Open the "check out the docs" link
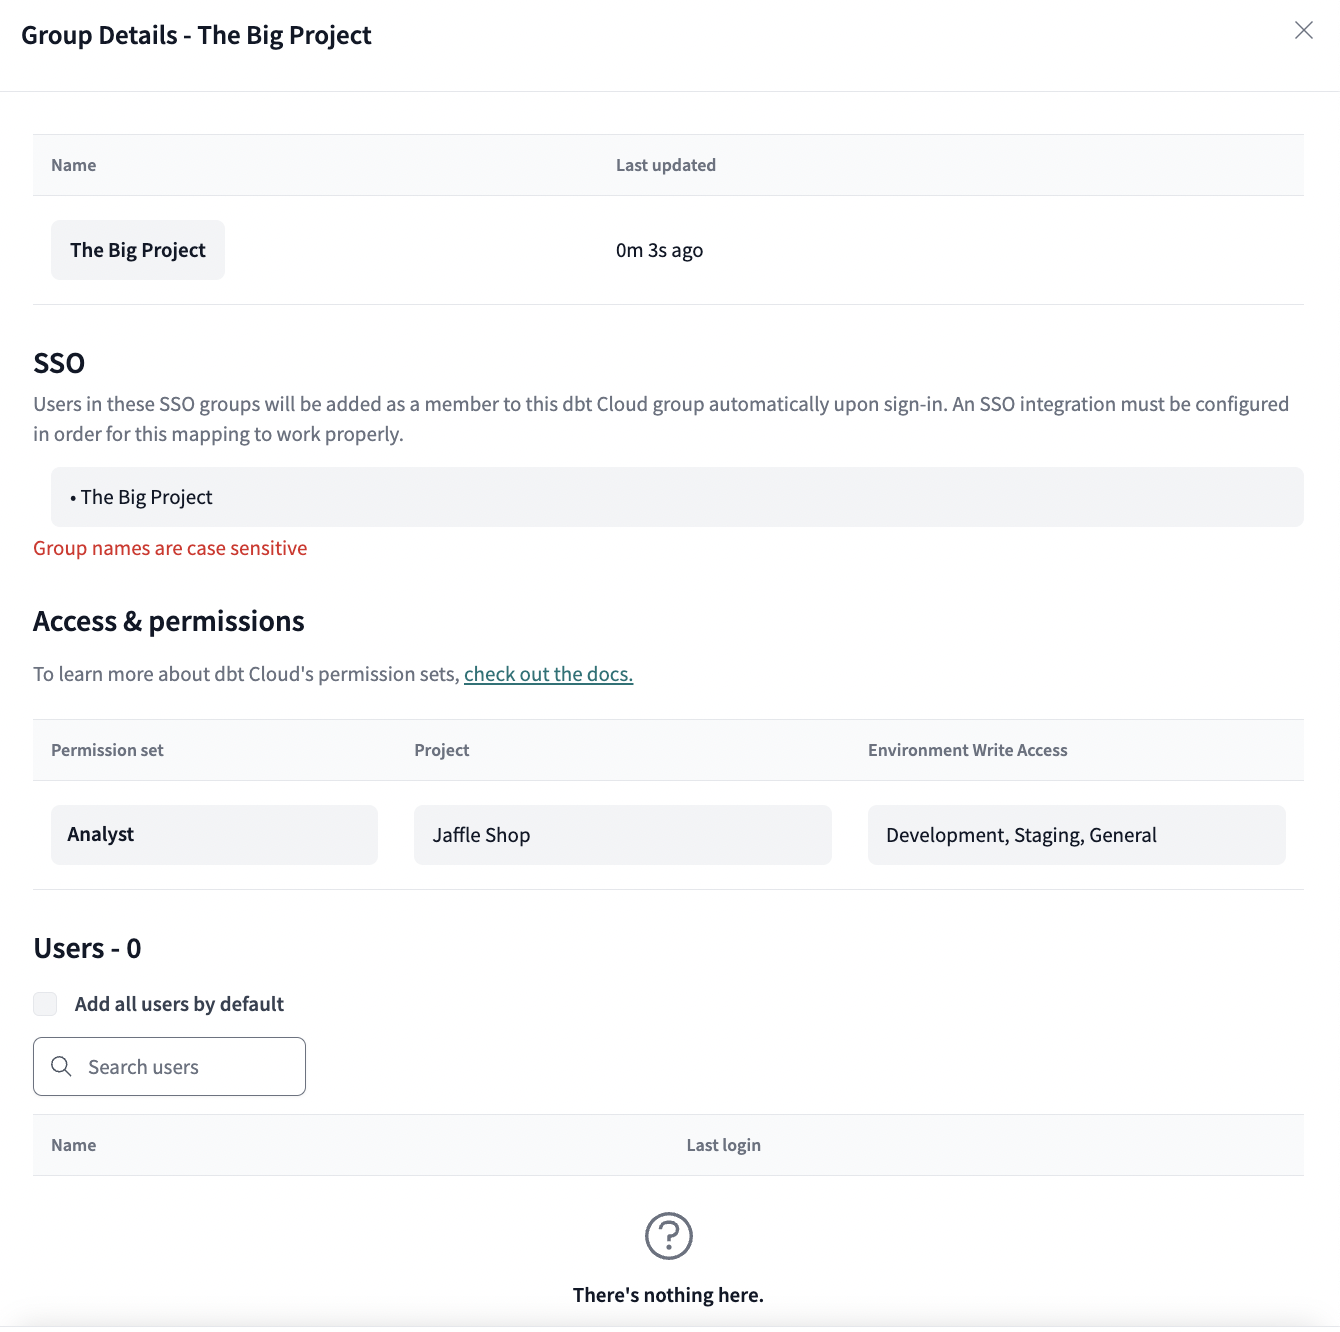 [x=548, y=674]
